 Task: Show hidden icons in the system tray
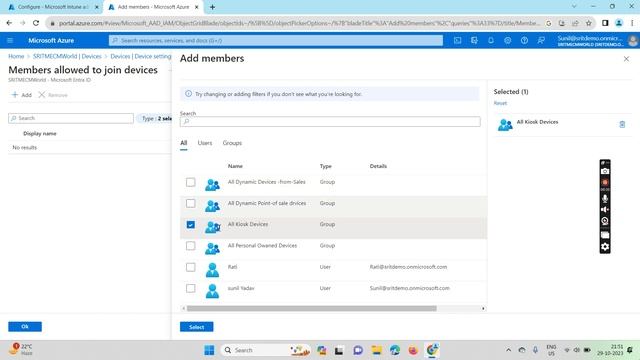click(x=509, y=350)
